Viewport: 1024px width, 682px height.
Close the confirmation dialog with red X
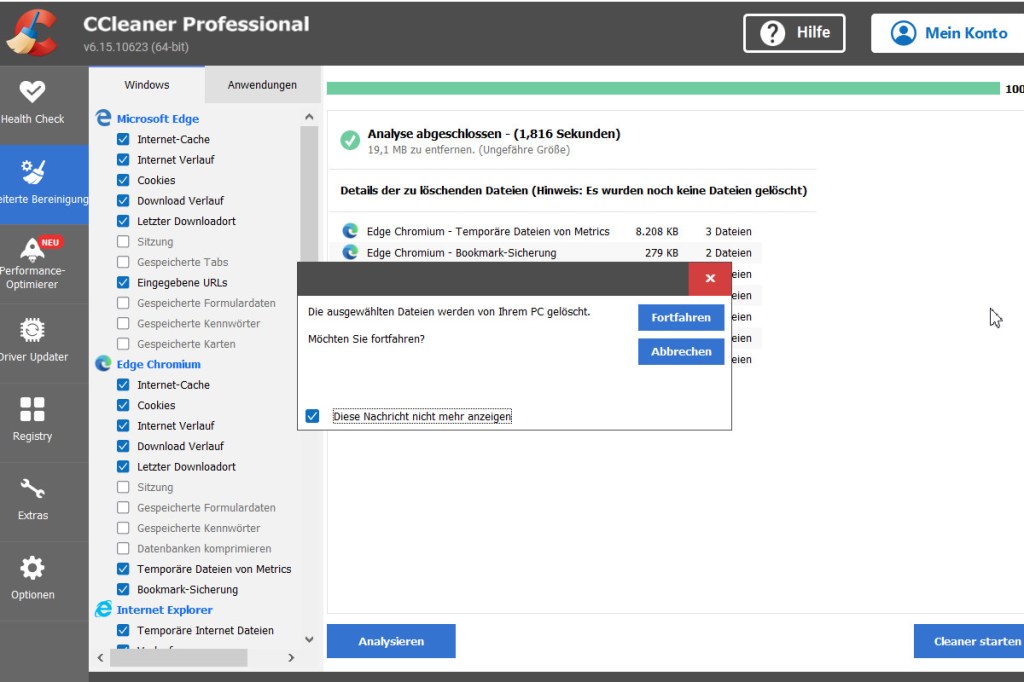710,278
